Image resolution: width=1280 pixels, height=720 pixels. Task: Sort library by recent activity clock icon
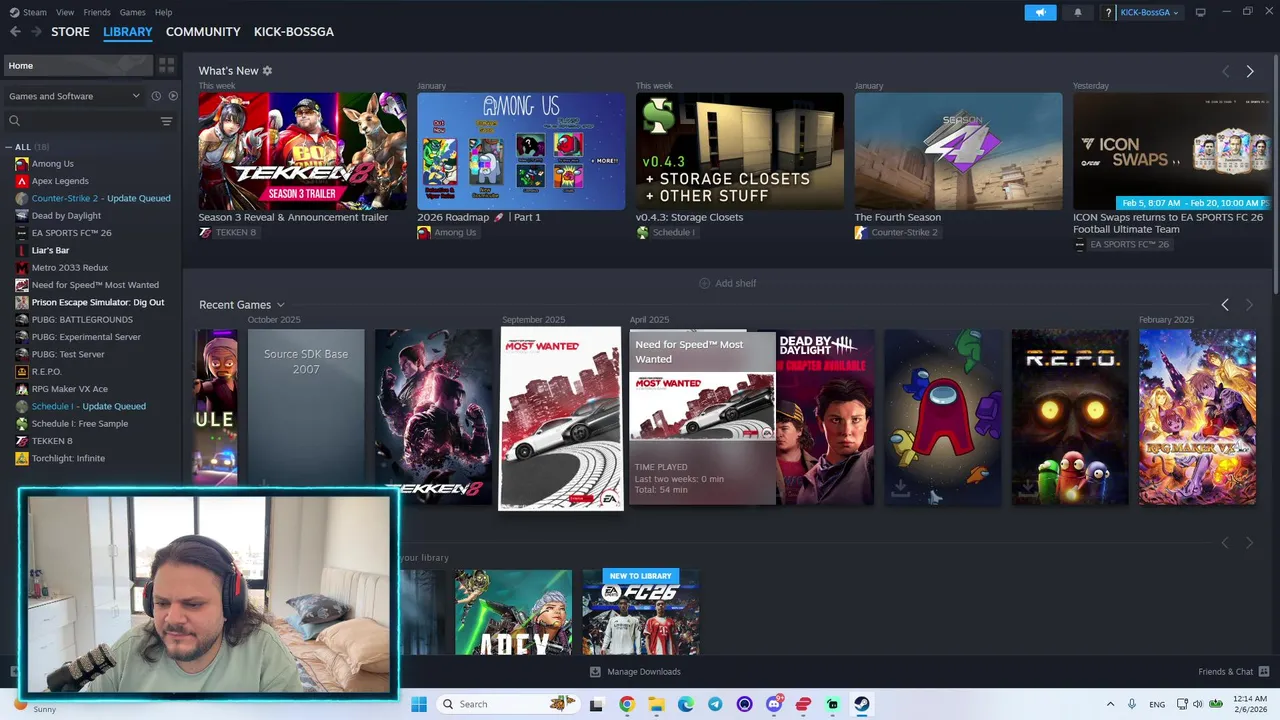pyautogui.click(x=156, y=96)
